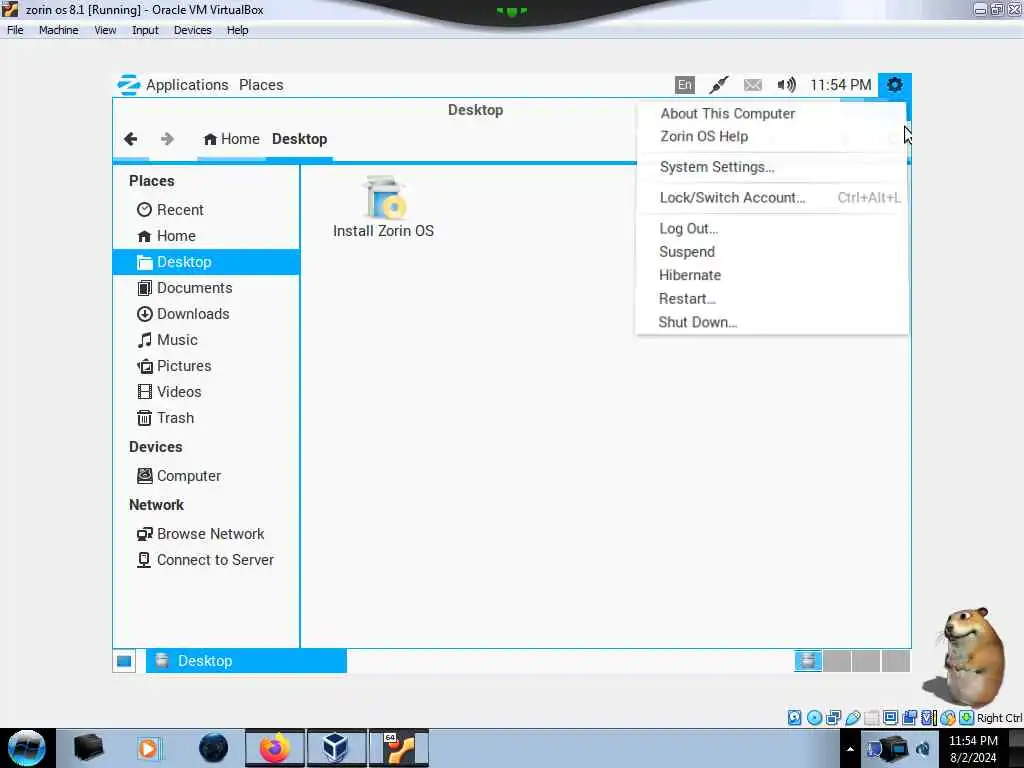The width and height of the screenshot is (1024, 768).
Task: Switch to the second workspace in switcher
Action: pyautogui.click(x=837, y=661)
